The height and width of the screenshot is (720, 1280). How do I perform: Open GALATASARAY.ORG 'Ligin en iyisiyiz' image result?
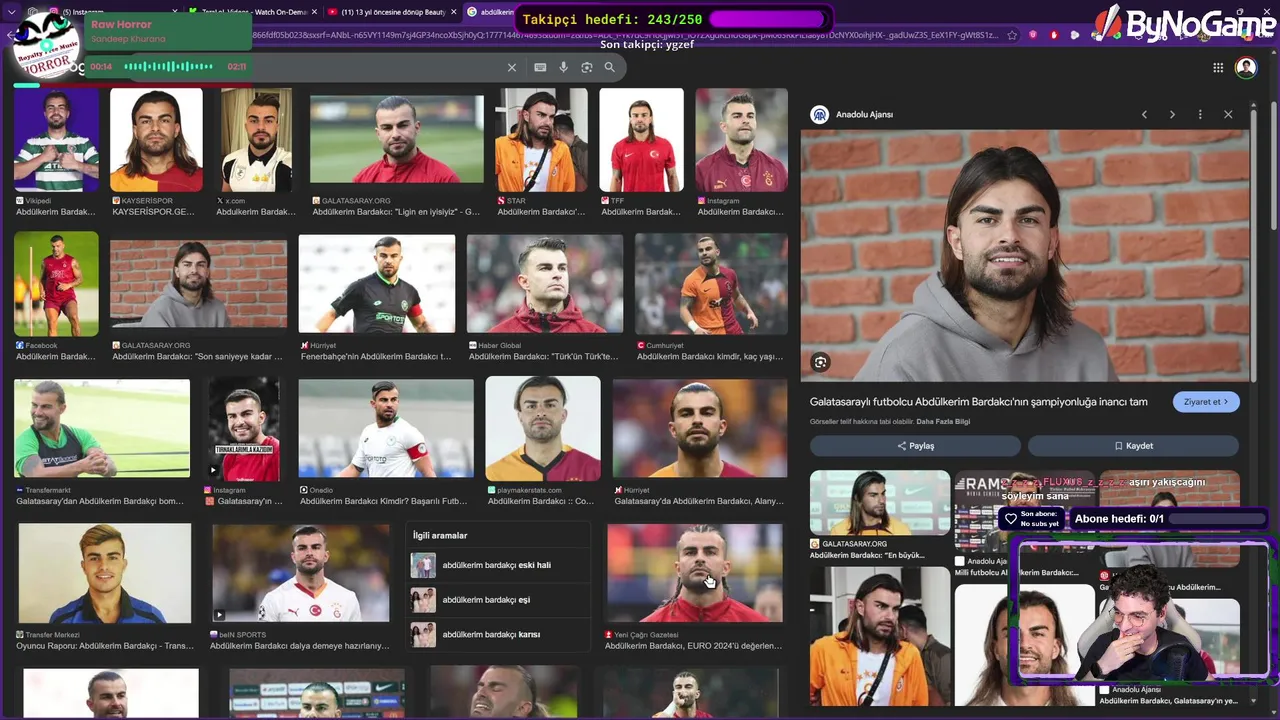397,140
